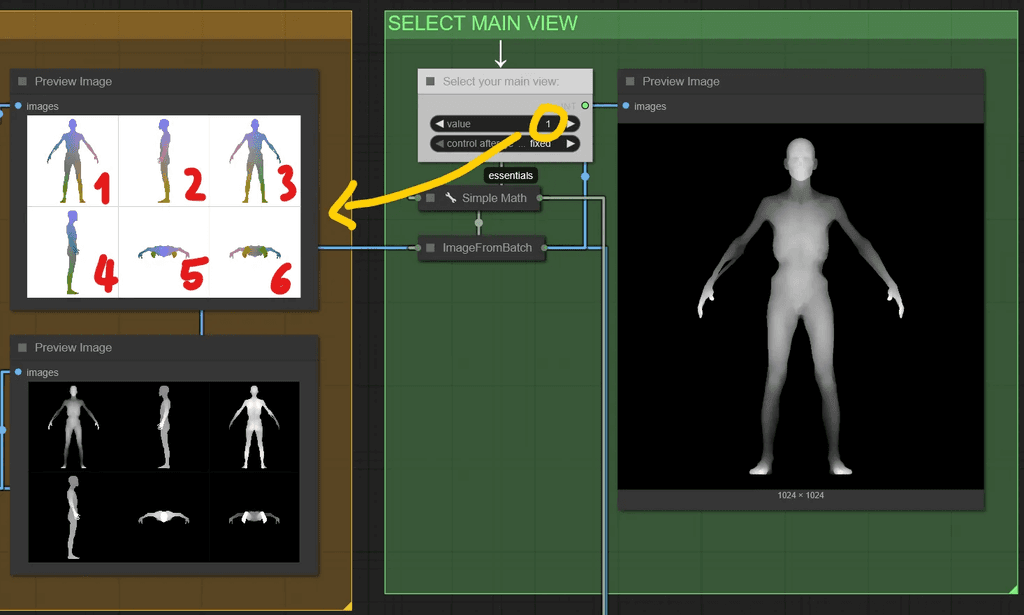Select the ImageFromBatch node title bar
The width and height of the screenshot is (1024, 615).
pos(489,248)
